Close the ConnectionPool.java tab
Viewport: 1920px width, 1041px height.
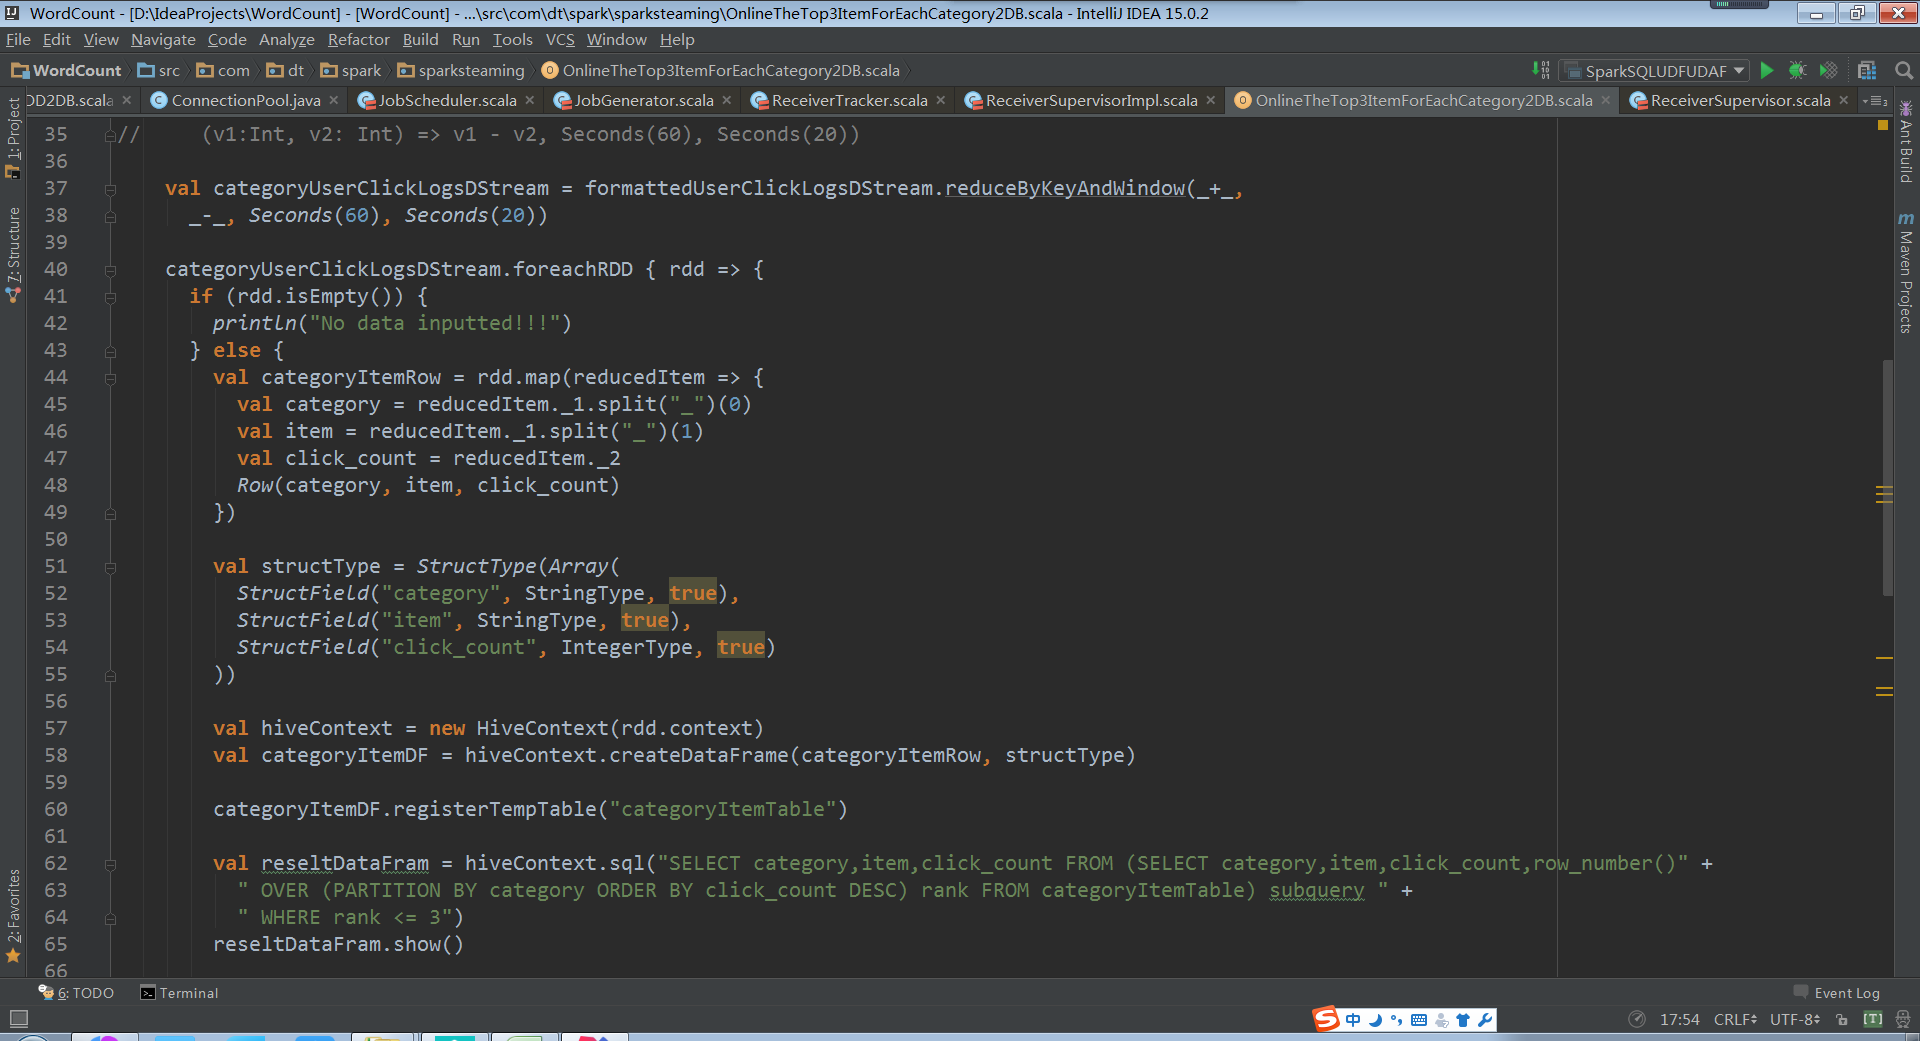click(x=334, y=100)
